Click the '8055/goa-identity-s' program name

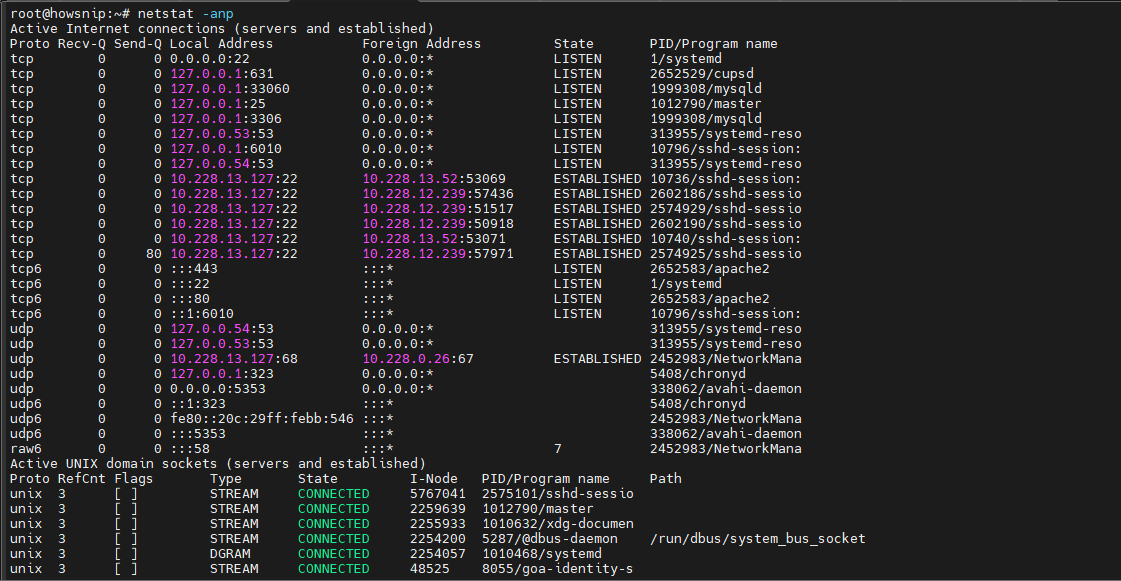point(558,569)
